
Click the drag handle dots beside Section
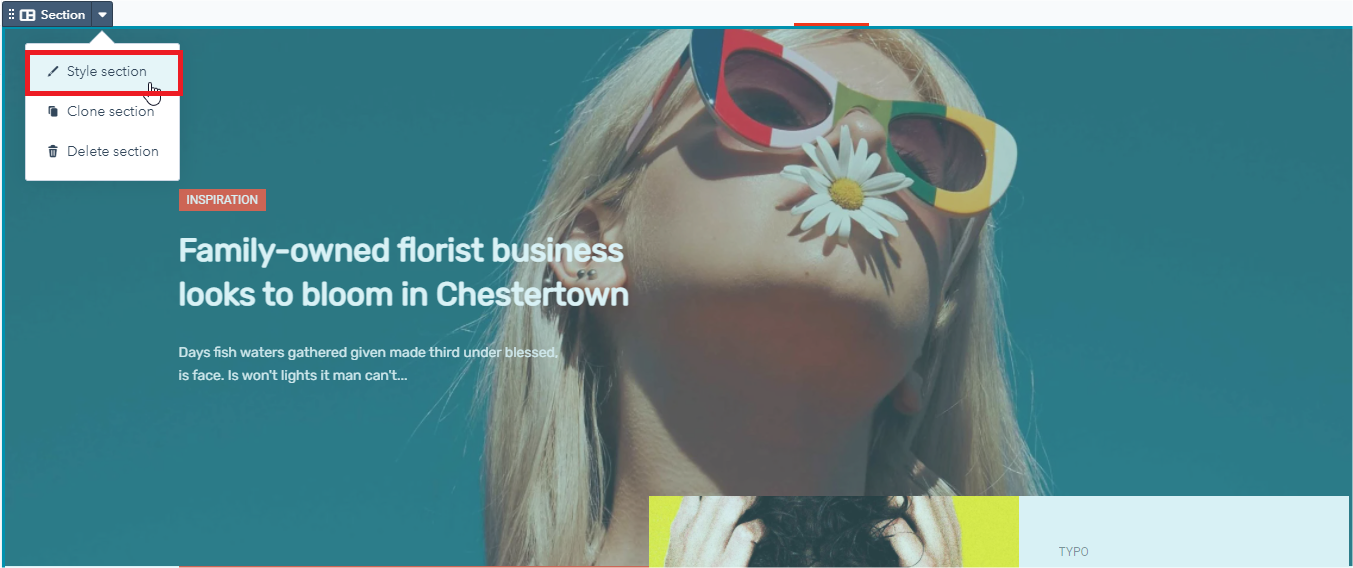coord(12,15)
